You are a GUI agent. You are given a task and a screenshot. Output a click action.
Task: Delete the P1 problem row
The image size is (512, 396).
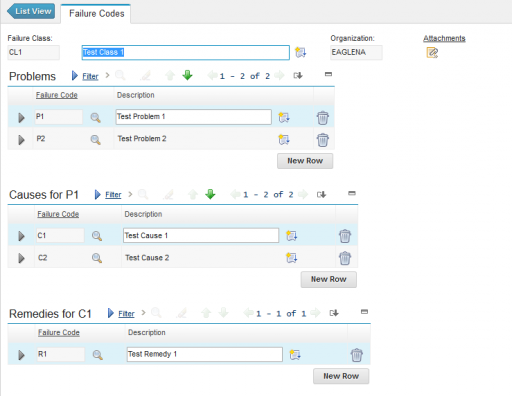pyautogui.click(x=322, y=118)
